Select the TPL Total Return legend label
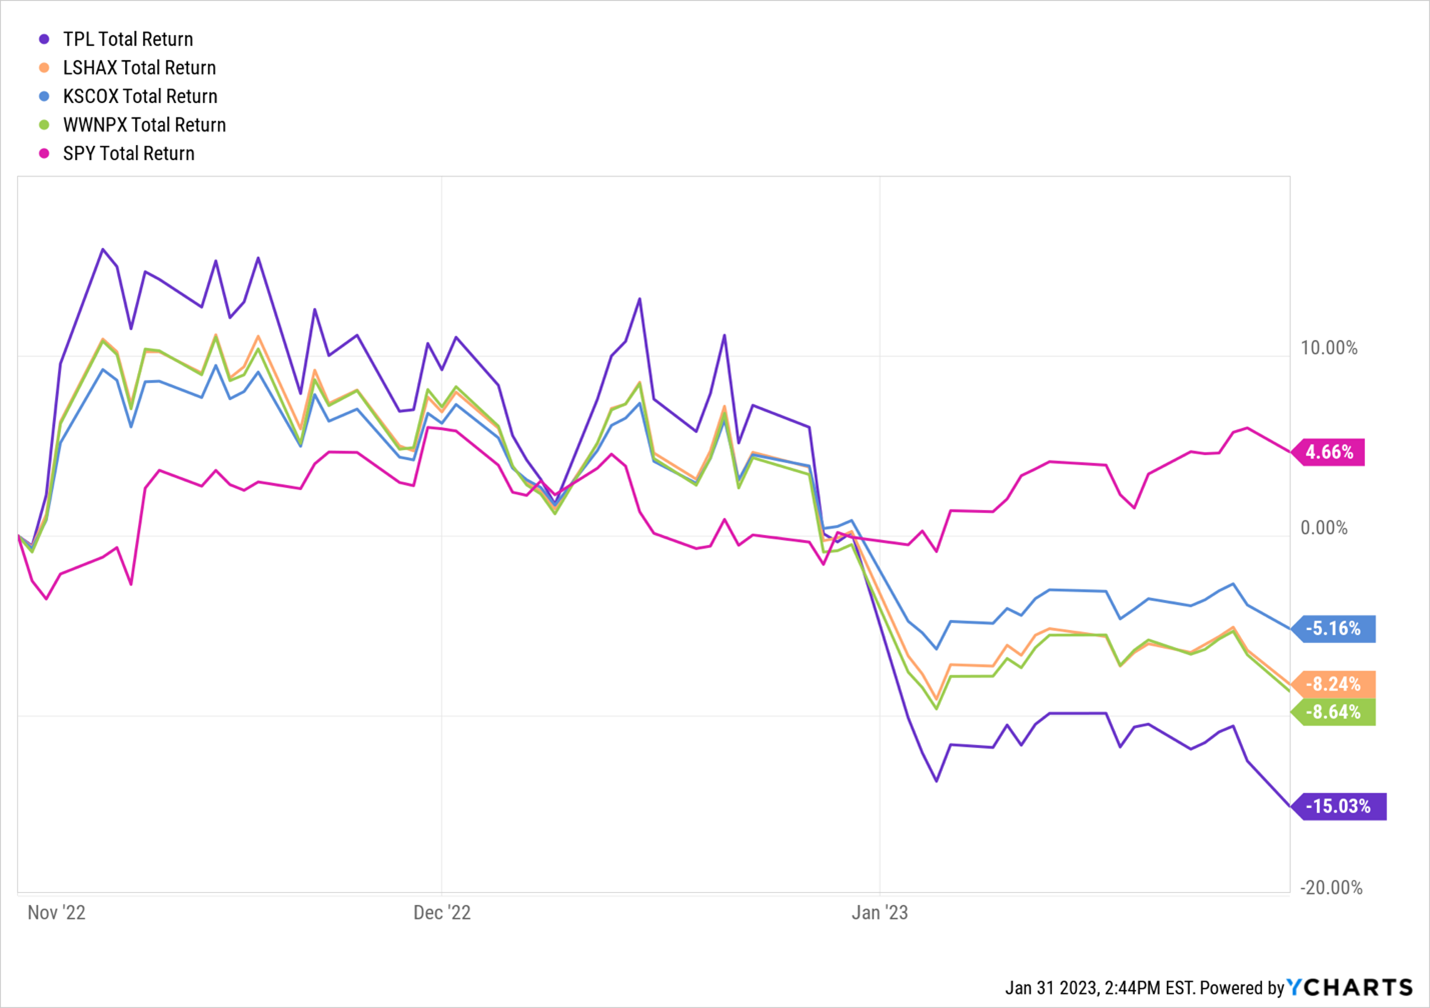 (x=128, y=40)
